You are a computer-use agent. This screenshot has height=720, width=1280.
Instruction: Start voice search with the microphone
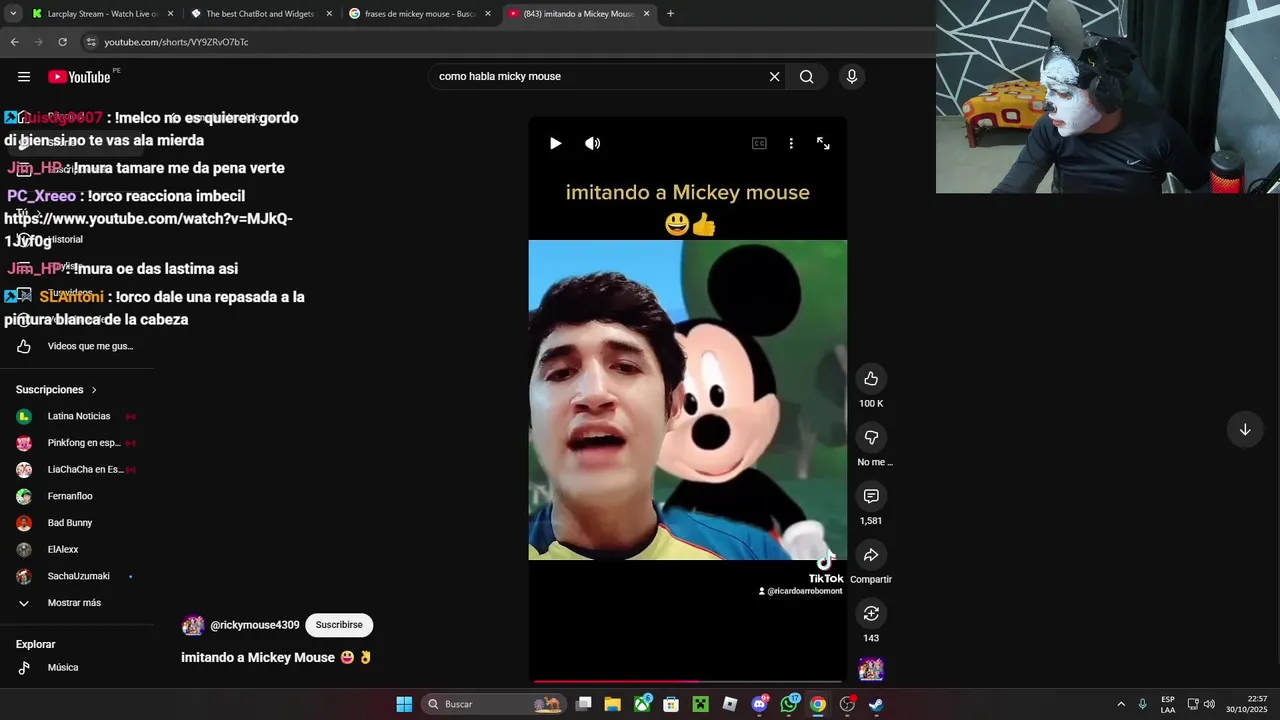click(x=852, y=77)
